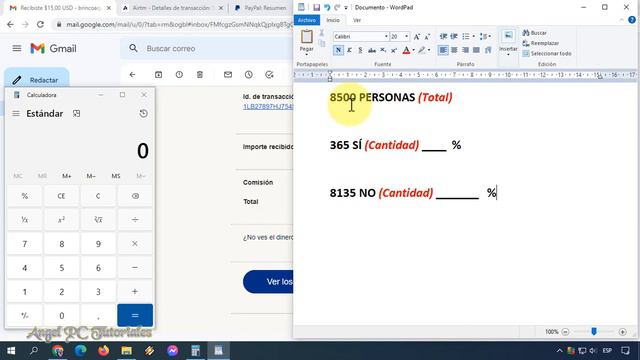The width and height of the screenshot is (640, 360).
Task: Delete email with Gmail trash icon
Action: tap(200, 75)
